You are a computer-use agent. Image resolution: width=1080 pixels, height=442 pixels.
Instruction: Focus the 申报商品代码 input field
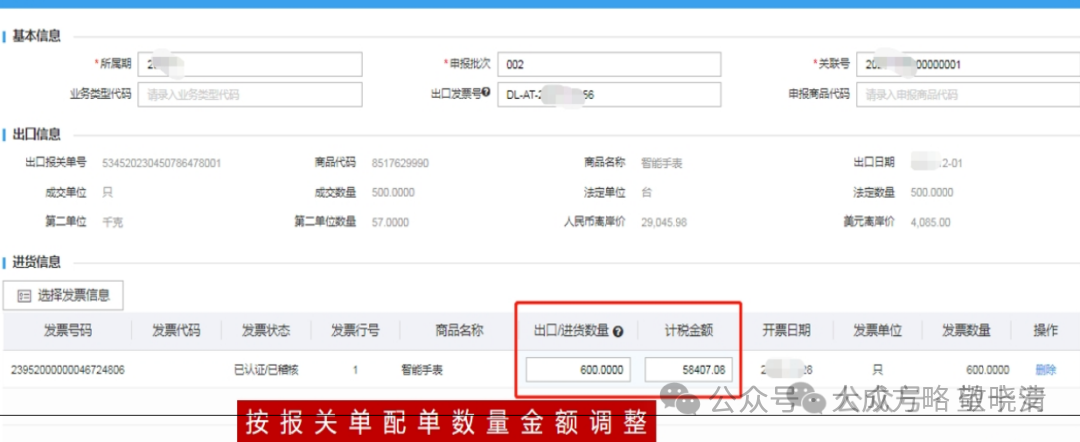click(x=968, y=94)
